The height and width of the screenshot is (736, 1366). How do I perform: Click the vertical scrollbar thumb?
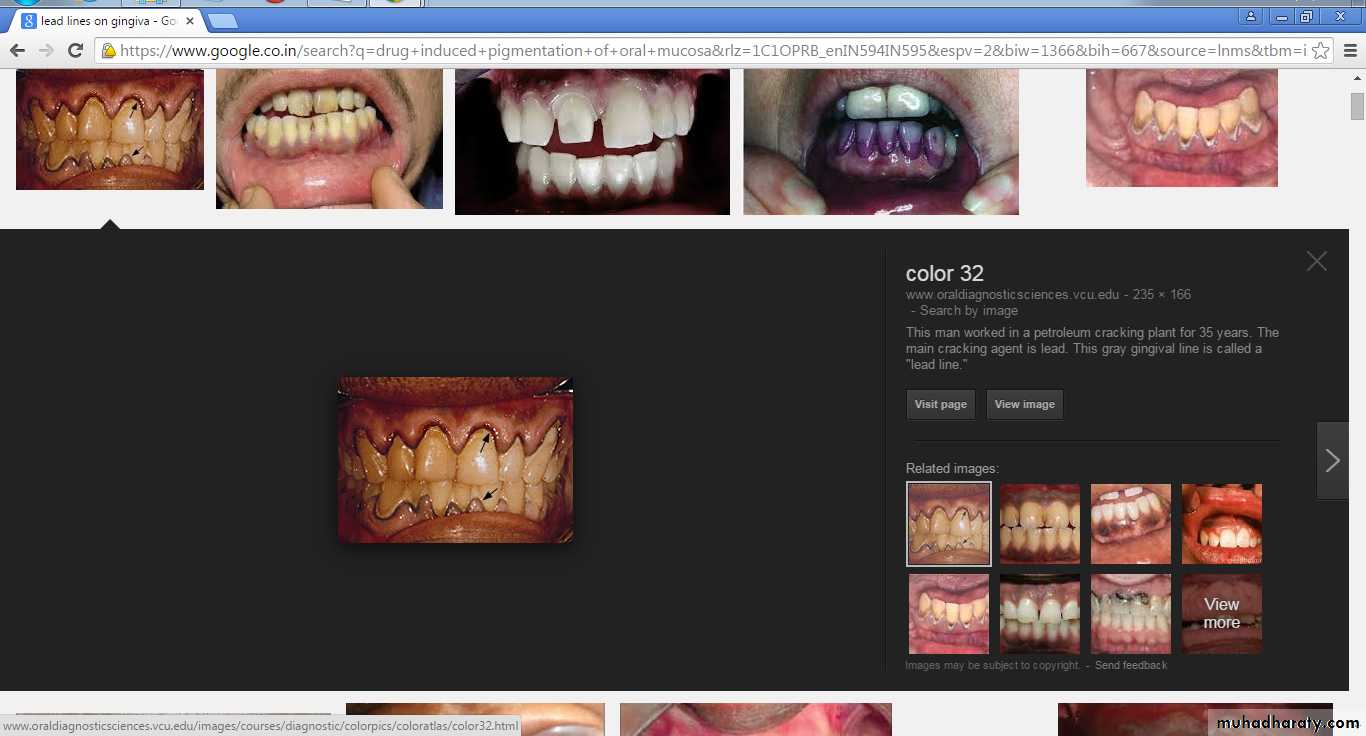click(1357, 106)
